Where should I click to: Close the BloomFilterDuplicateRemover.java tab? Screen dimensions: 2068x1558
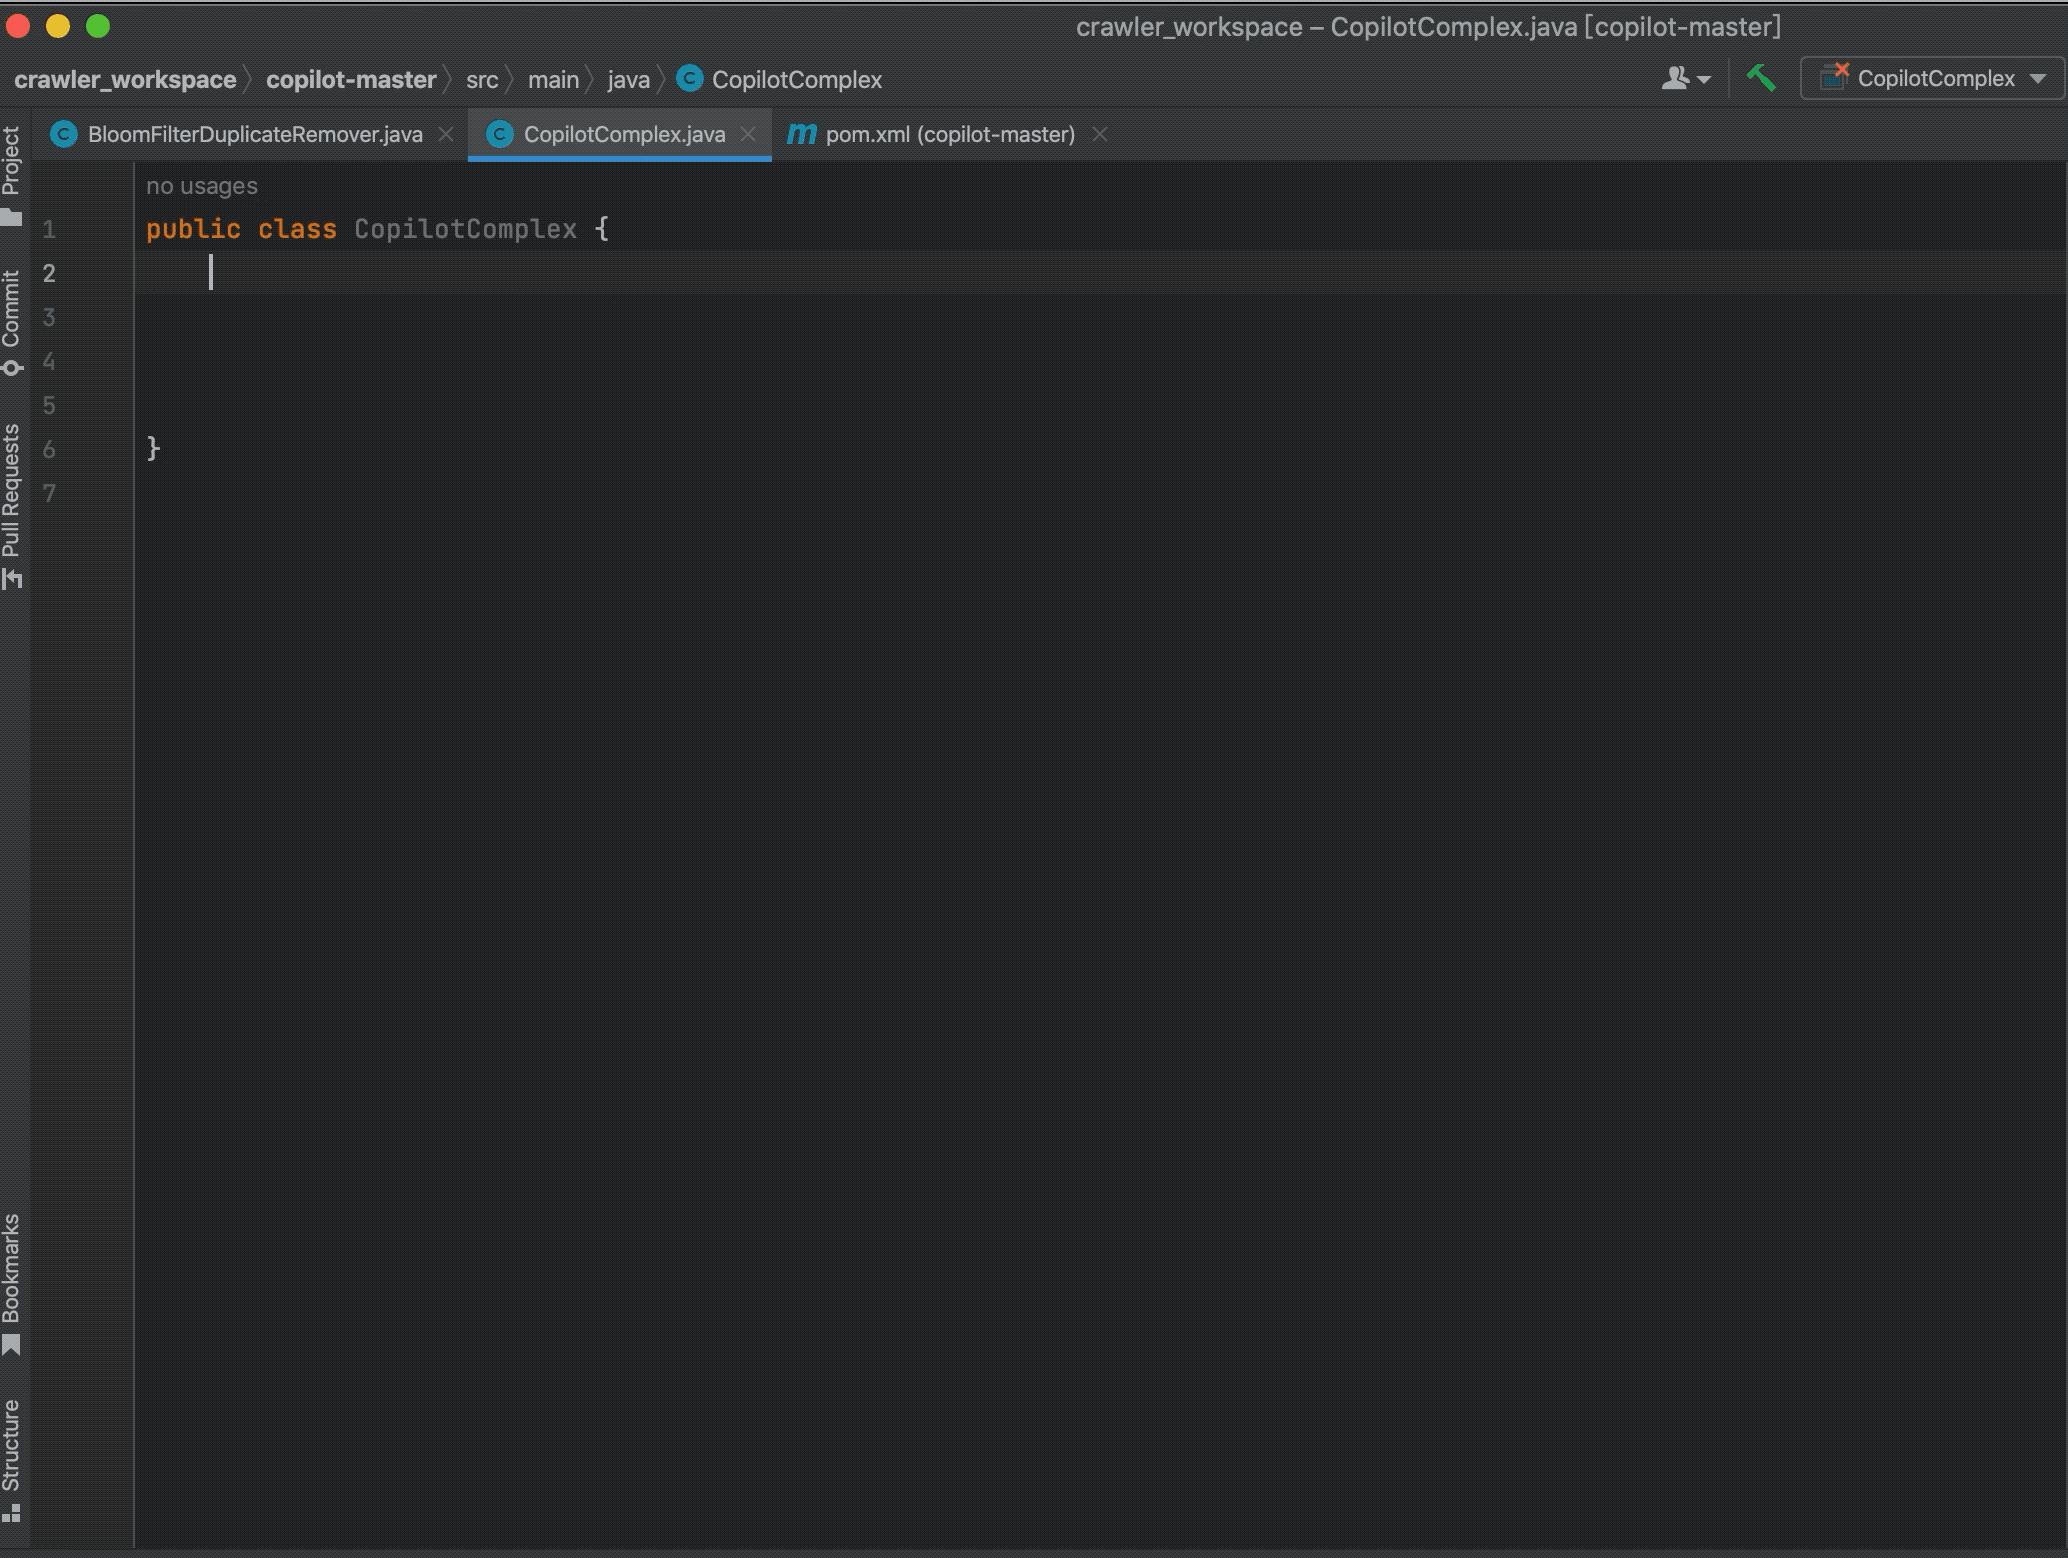coord(446,134)
